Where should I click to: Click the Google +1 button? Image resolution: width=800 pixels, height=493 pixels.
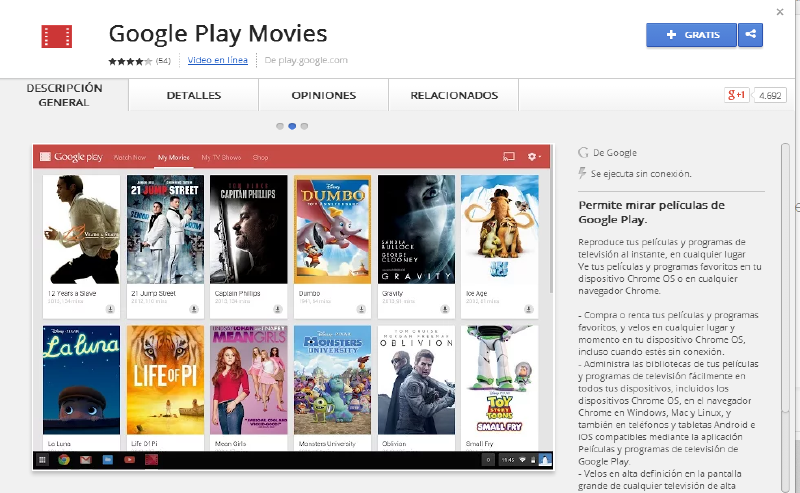(736, 95)
